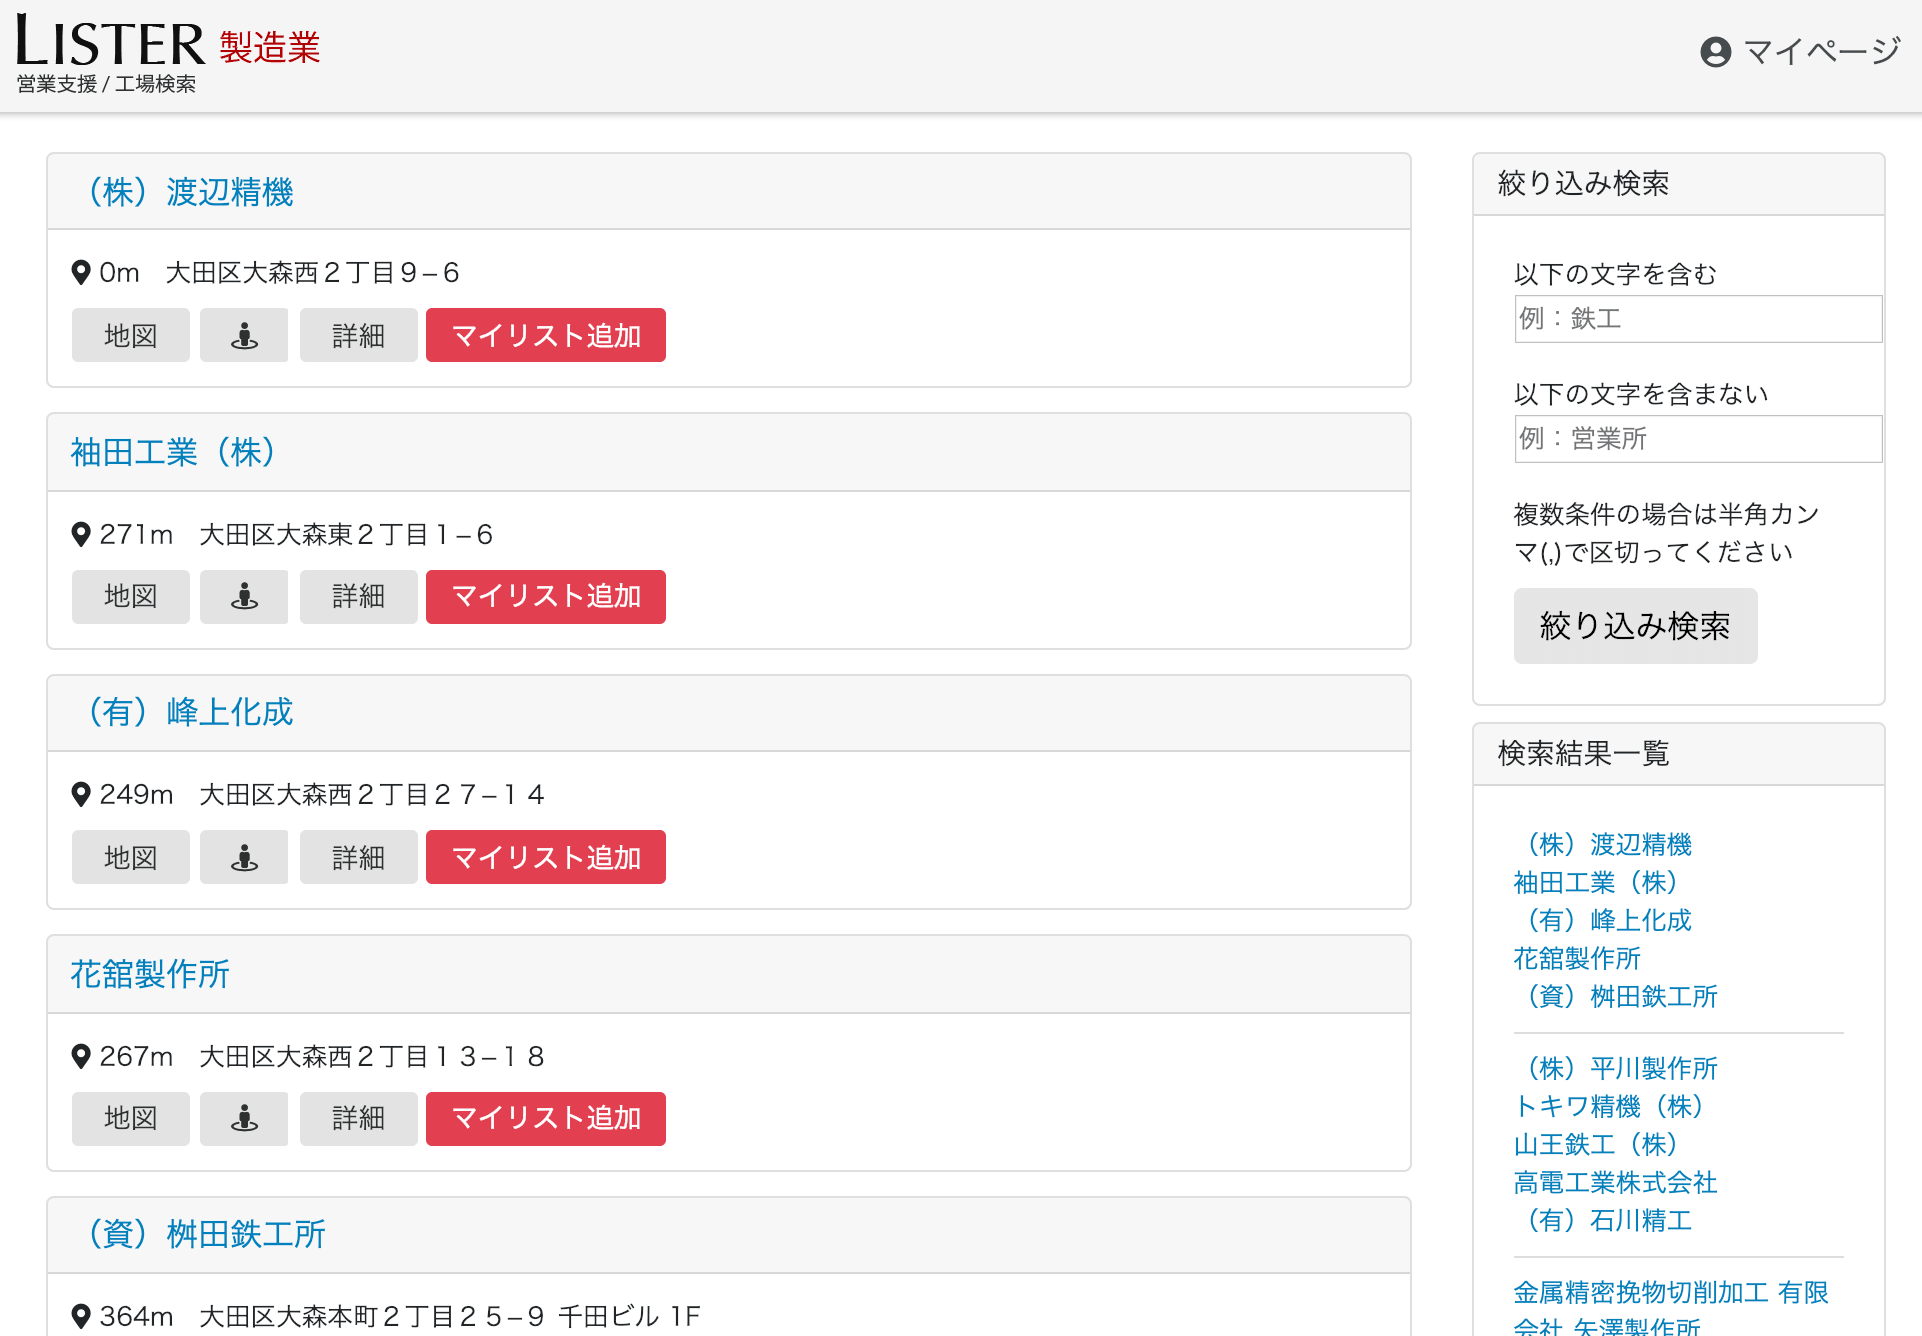Focus the 以下の文字を含まない input field
The height and width of the screenshot is (1336, 1922).
[x=1698, y=439]
